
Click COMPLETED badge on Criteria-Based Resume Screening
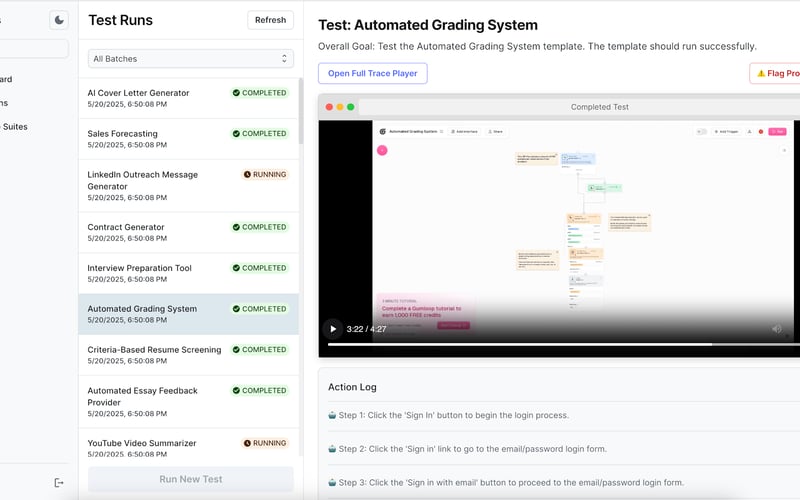coord(260,349)
